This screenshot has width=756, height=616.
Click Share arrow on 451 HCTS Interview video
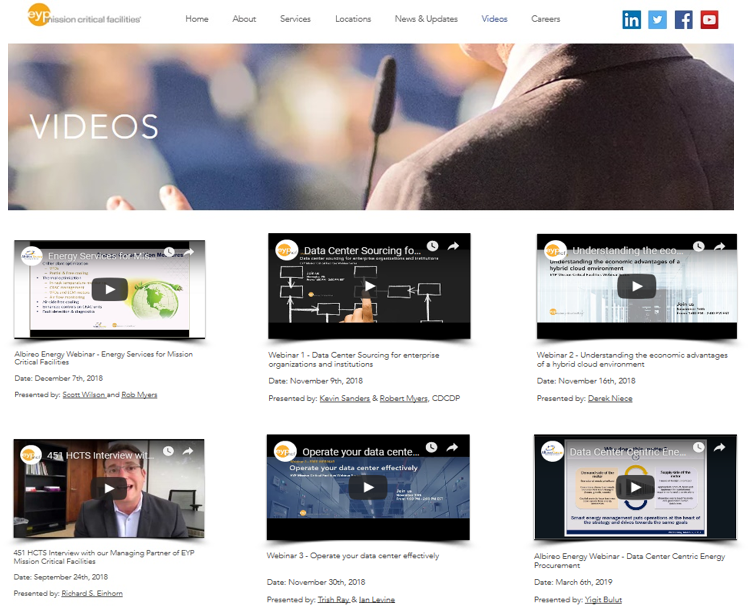(x=188, y=451)
